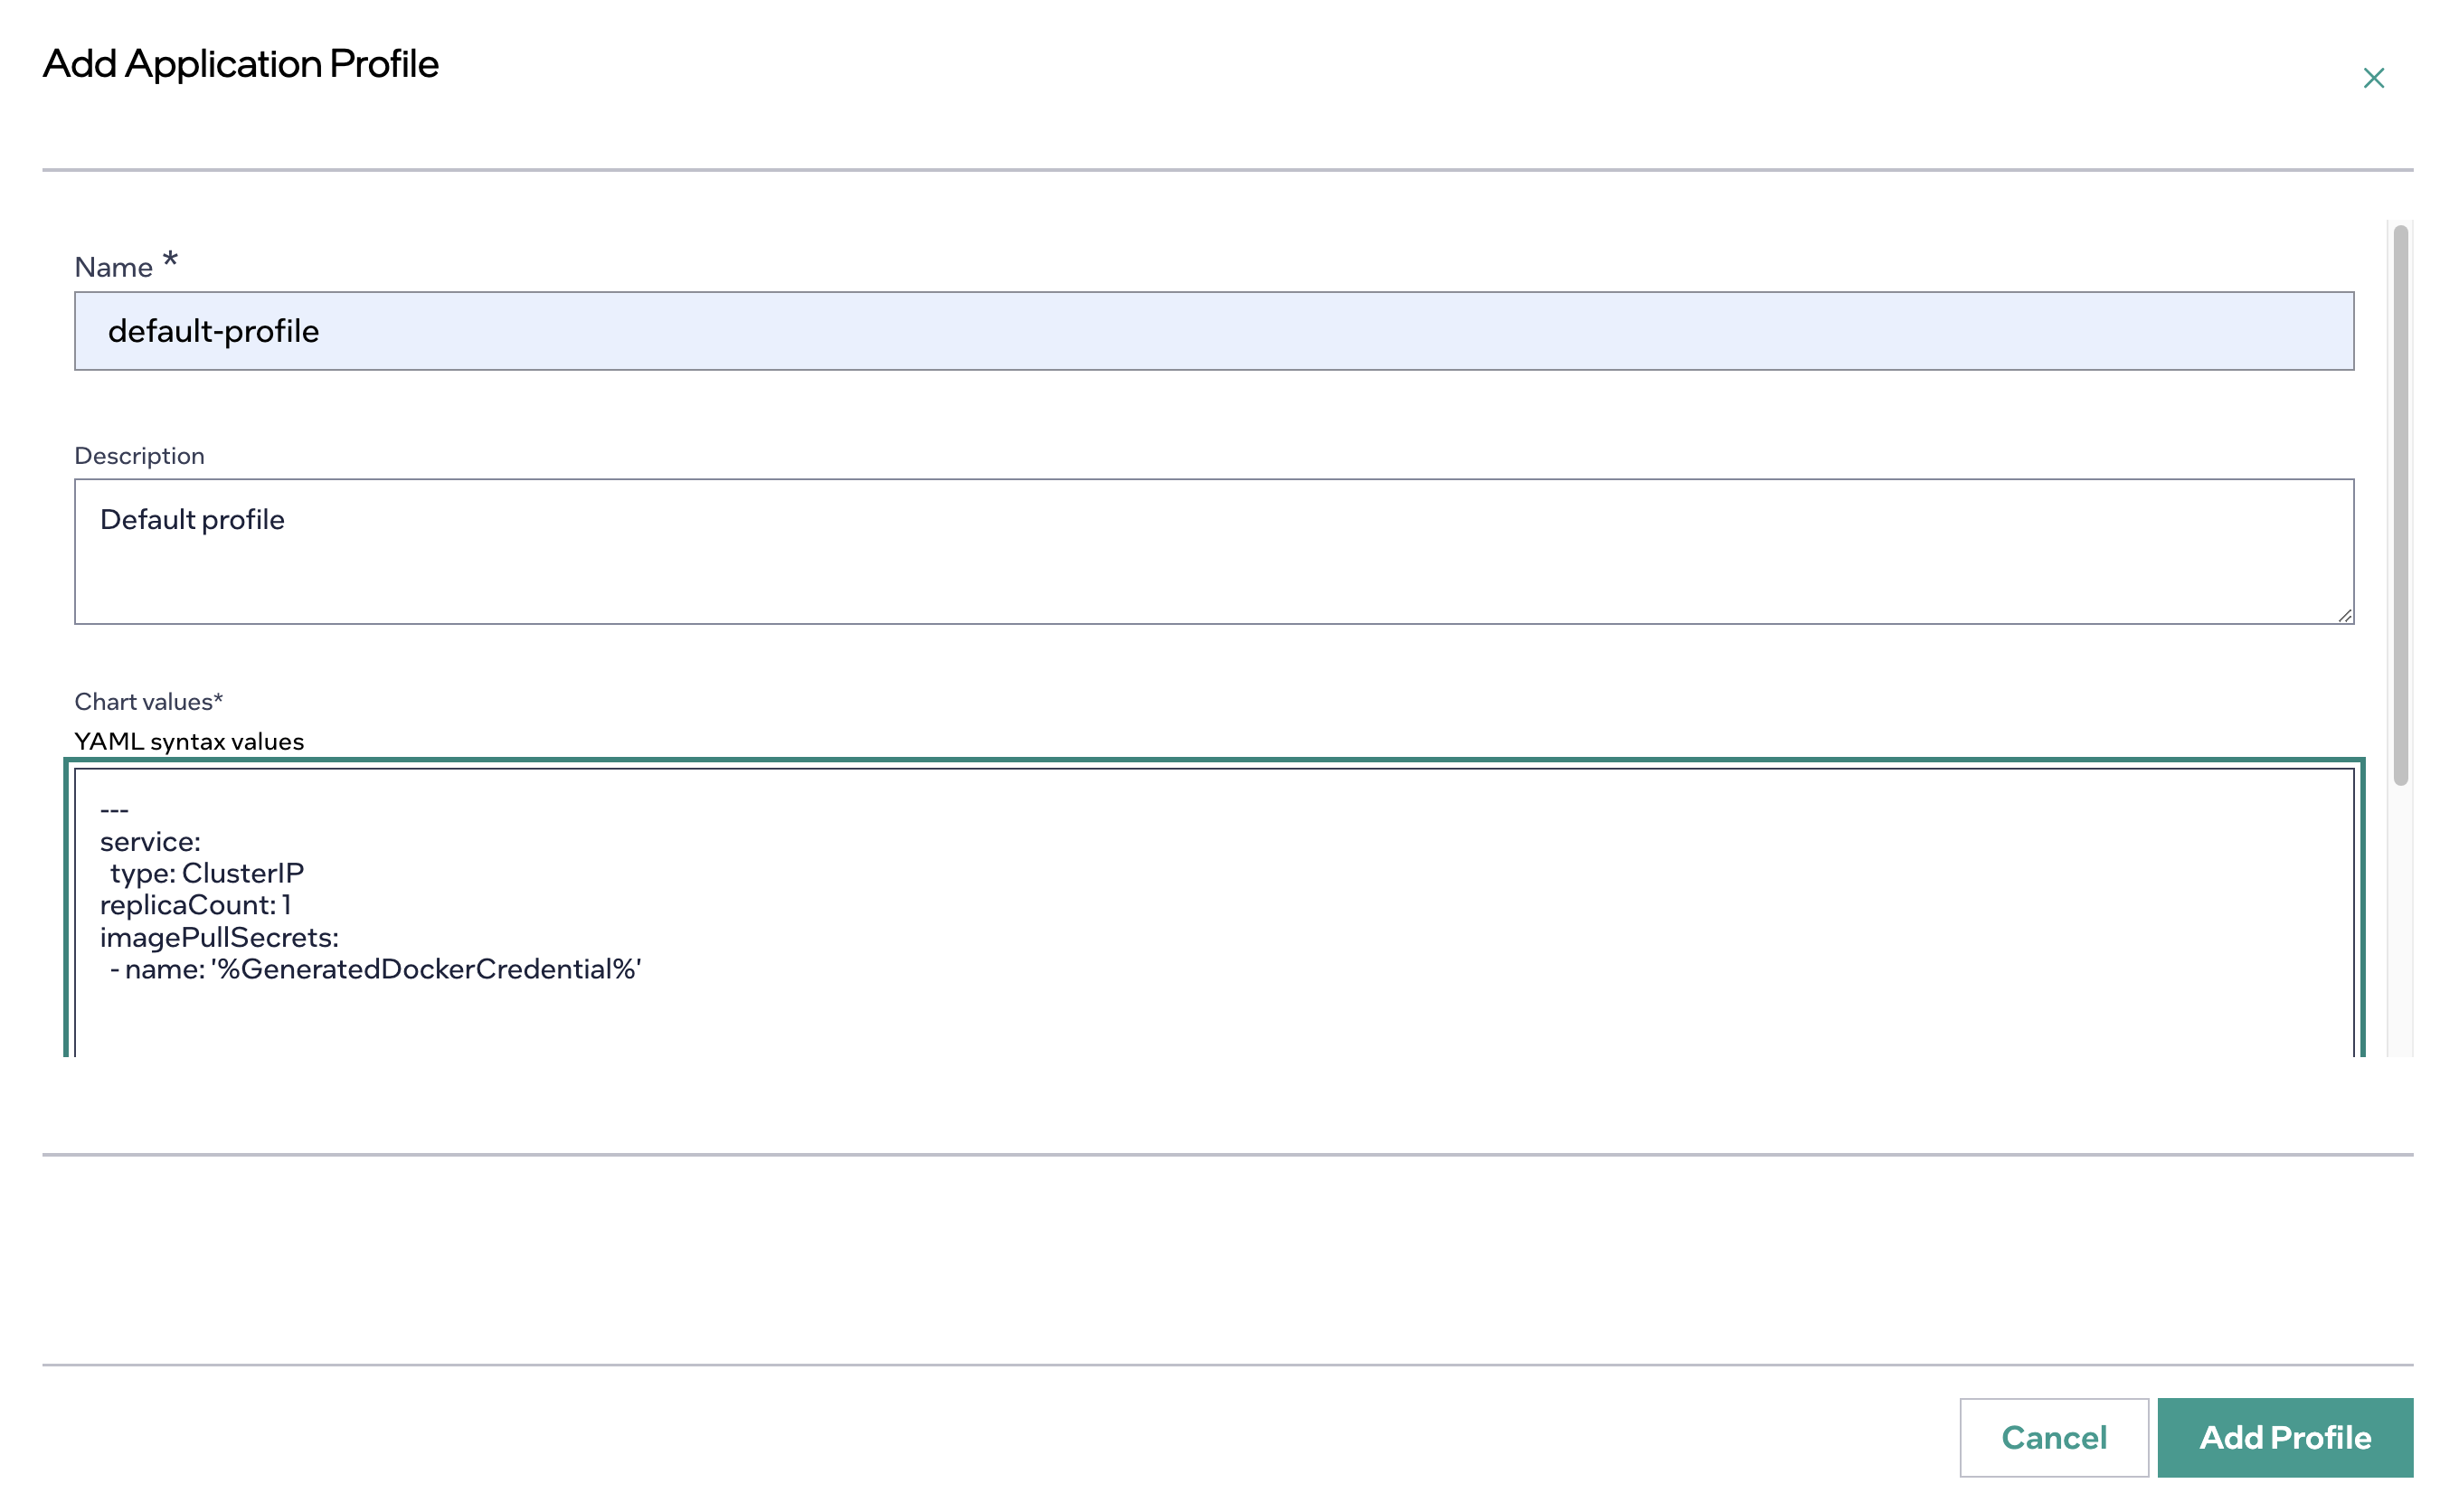Click the "imagePullSecrets:" YAML line
This screenshot has height=1512, width=2440.
[x=219, y=938]
